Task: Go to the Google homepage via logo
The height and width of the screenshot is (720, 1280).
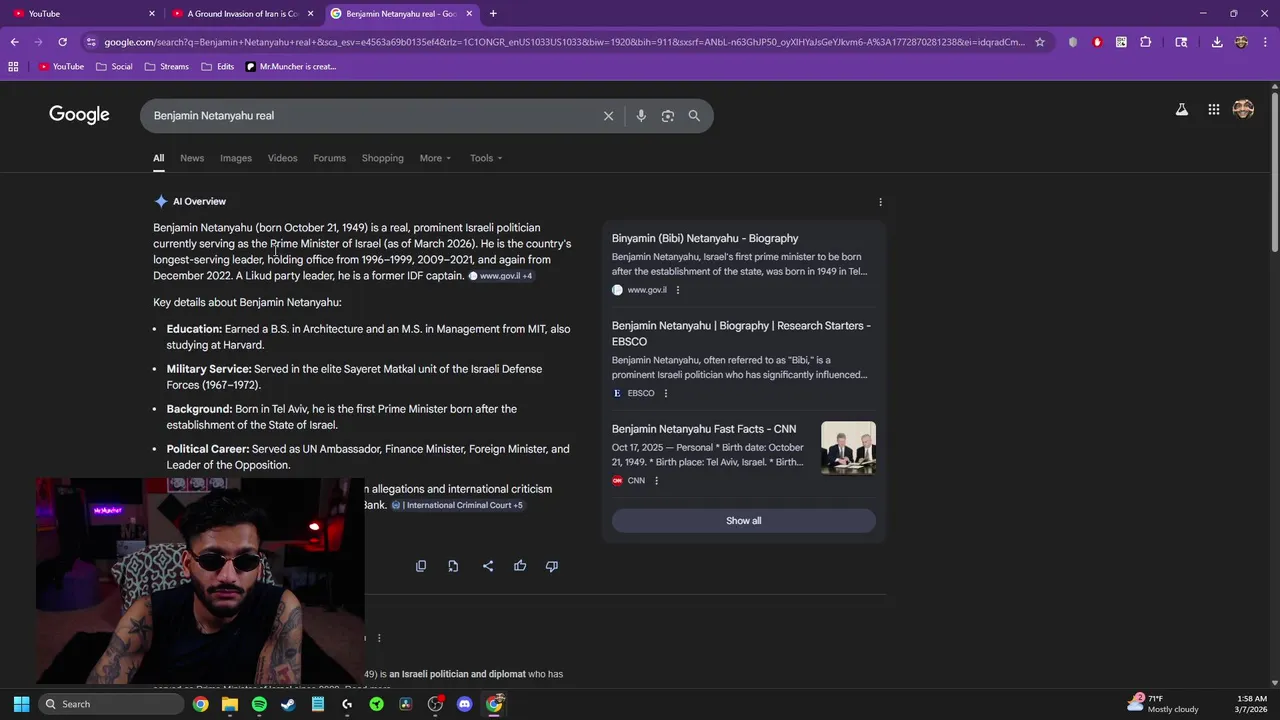Action: (79, 115)
